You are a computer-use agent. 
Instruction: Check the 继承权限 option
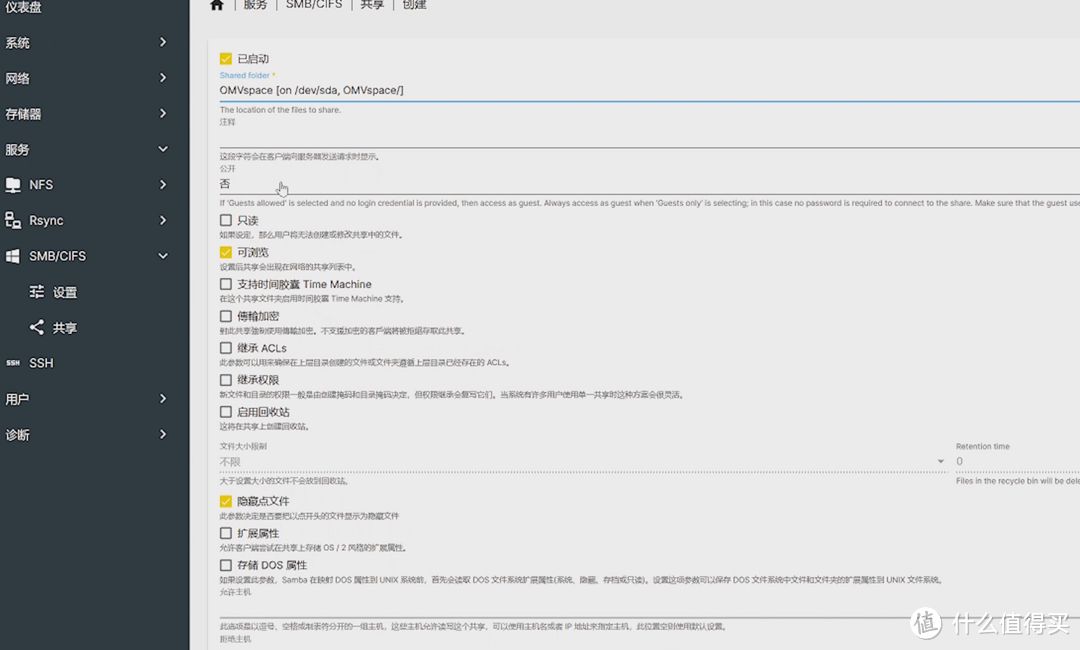click(225, 379)
